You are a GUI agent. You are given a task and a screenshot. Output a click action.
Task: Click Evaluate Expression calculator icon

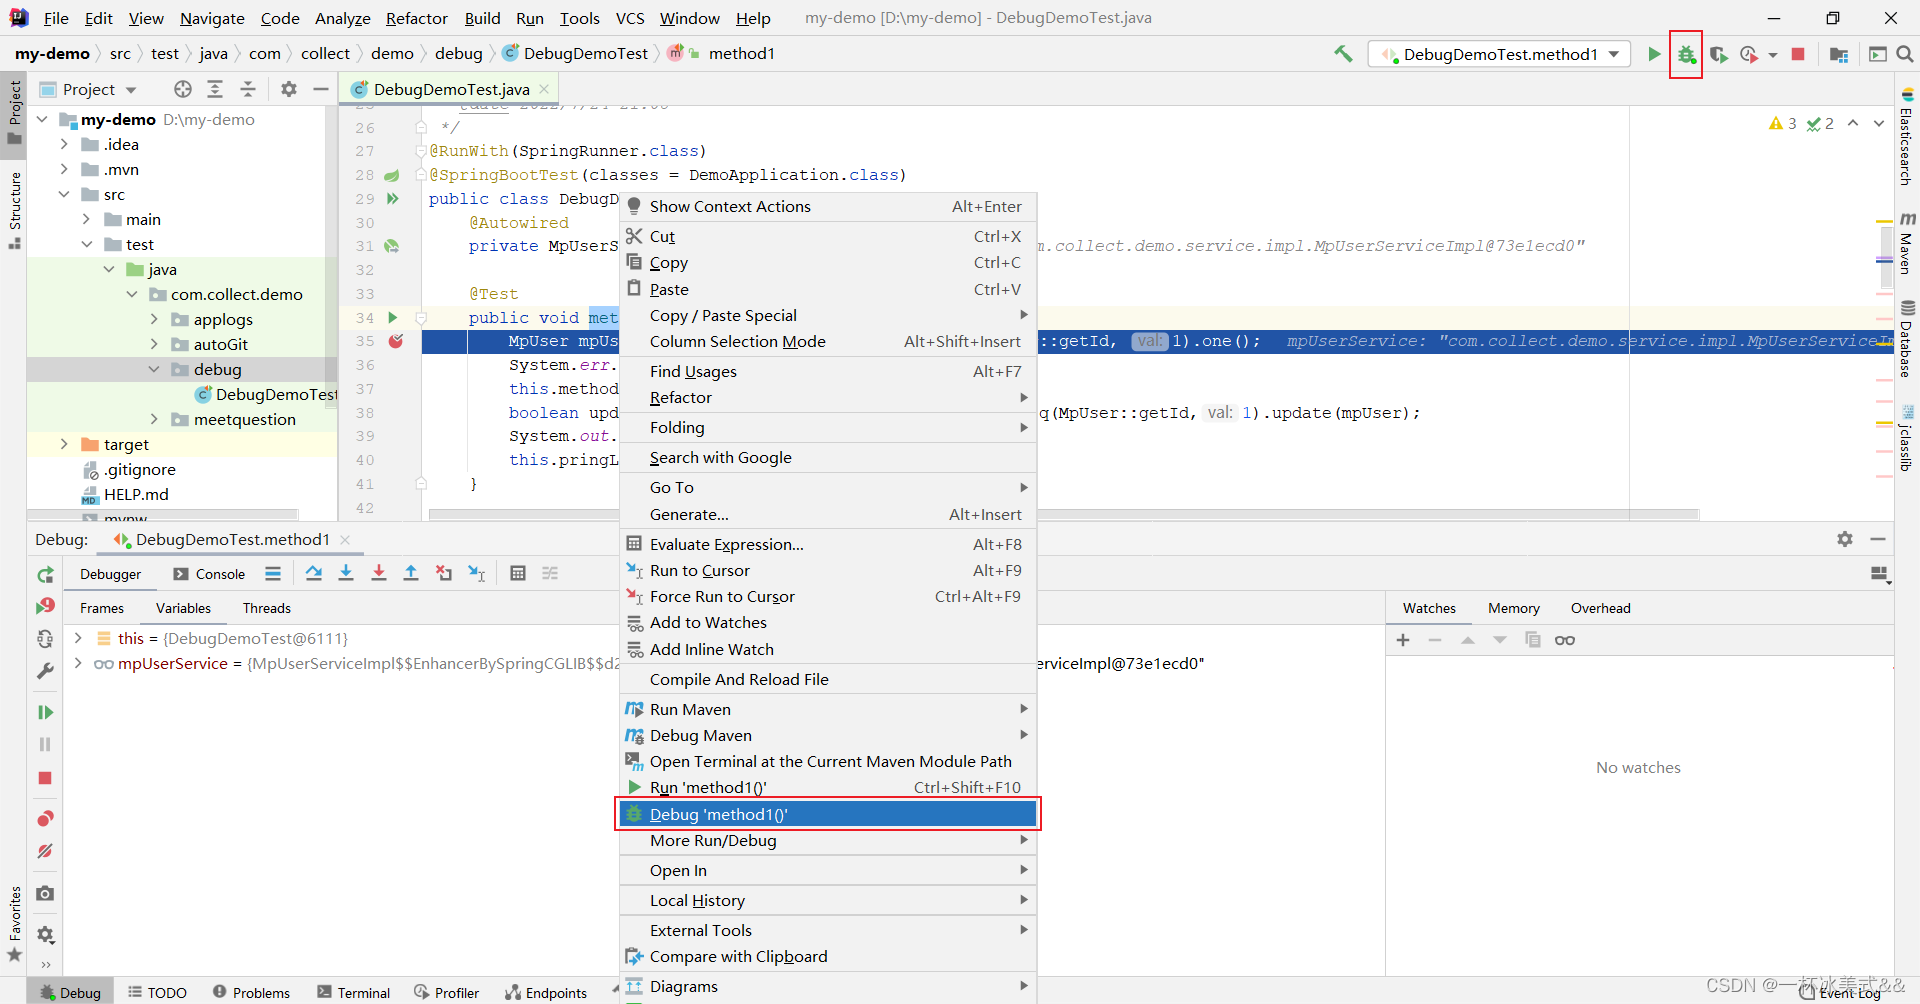point(518,573)
